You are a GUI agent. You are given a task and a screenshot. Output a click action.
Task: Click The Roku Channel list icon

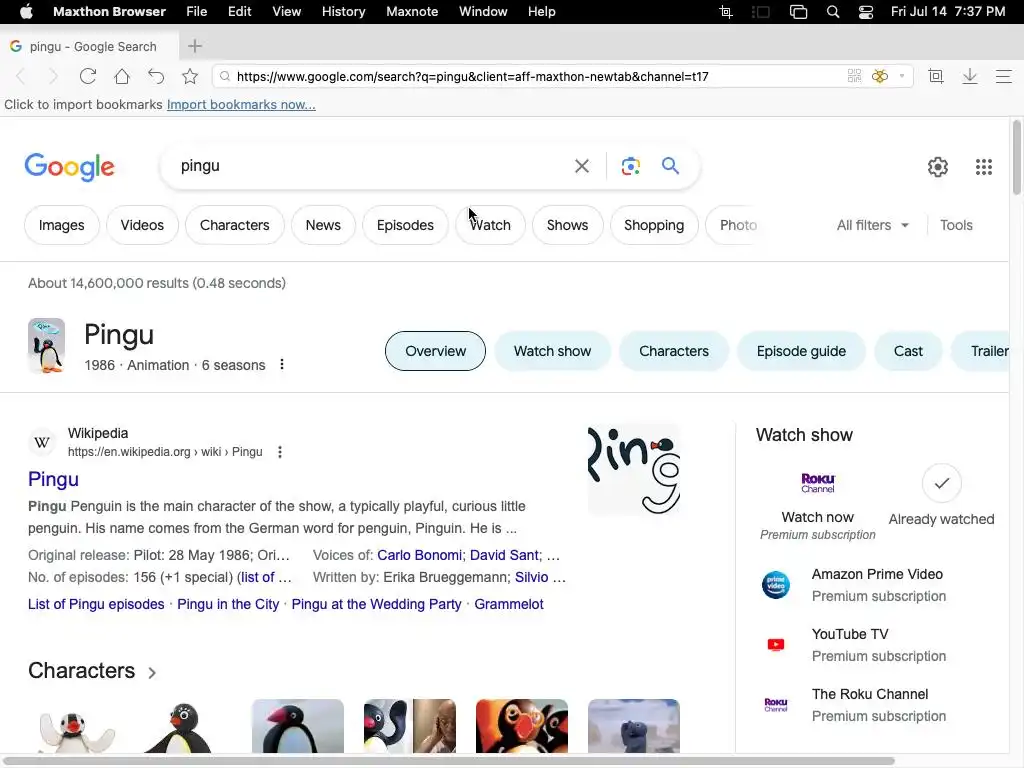pyautogui.click(x=776, y=705)
